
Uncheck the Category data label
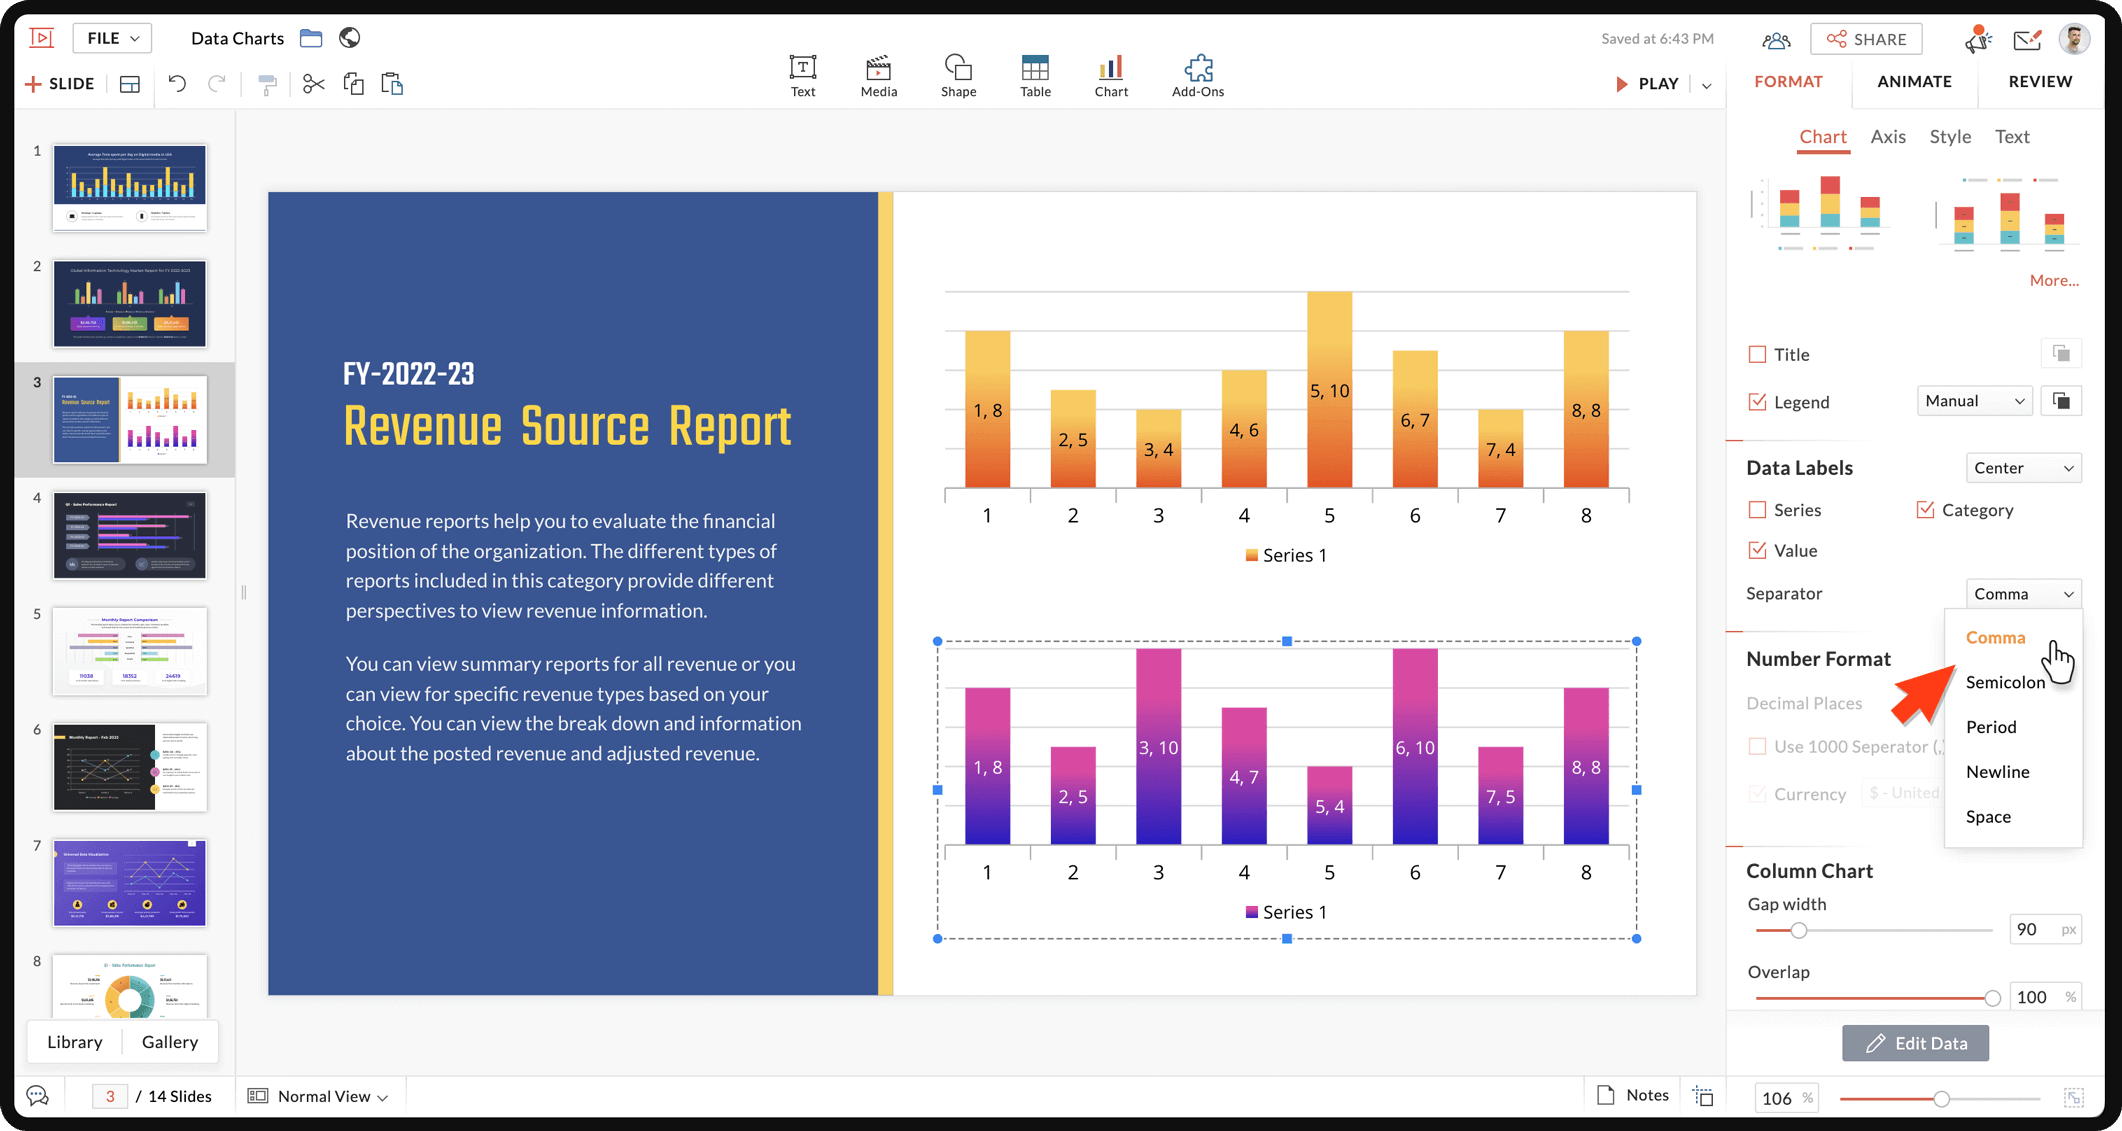pos(1925,510)
